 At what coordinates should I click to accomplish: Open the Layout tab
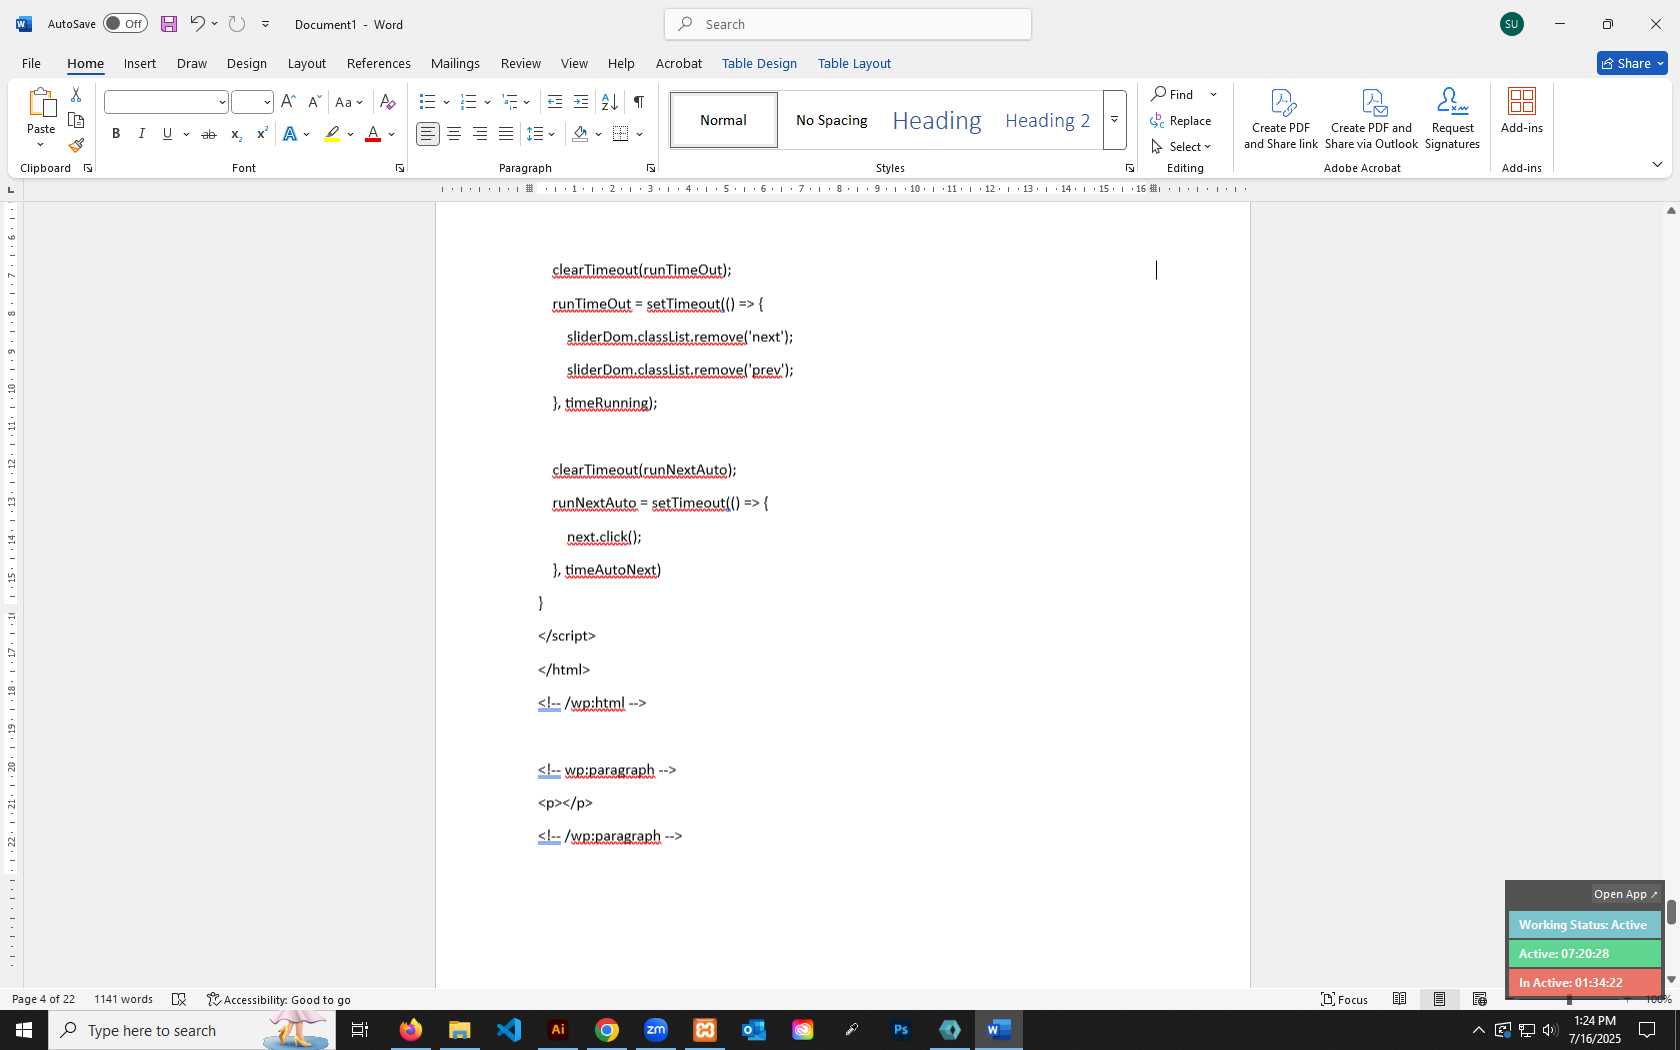(307, 63)
